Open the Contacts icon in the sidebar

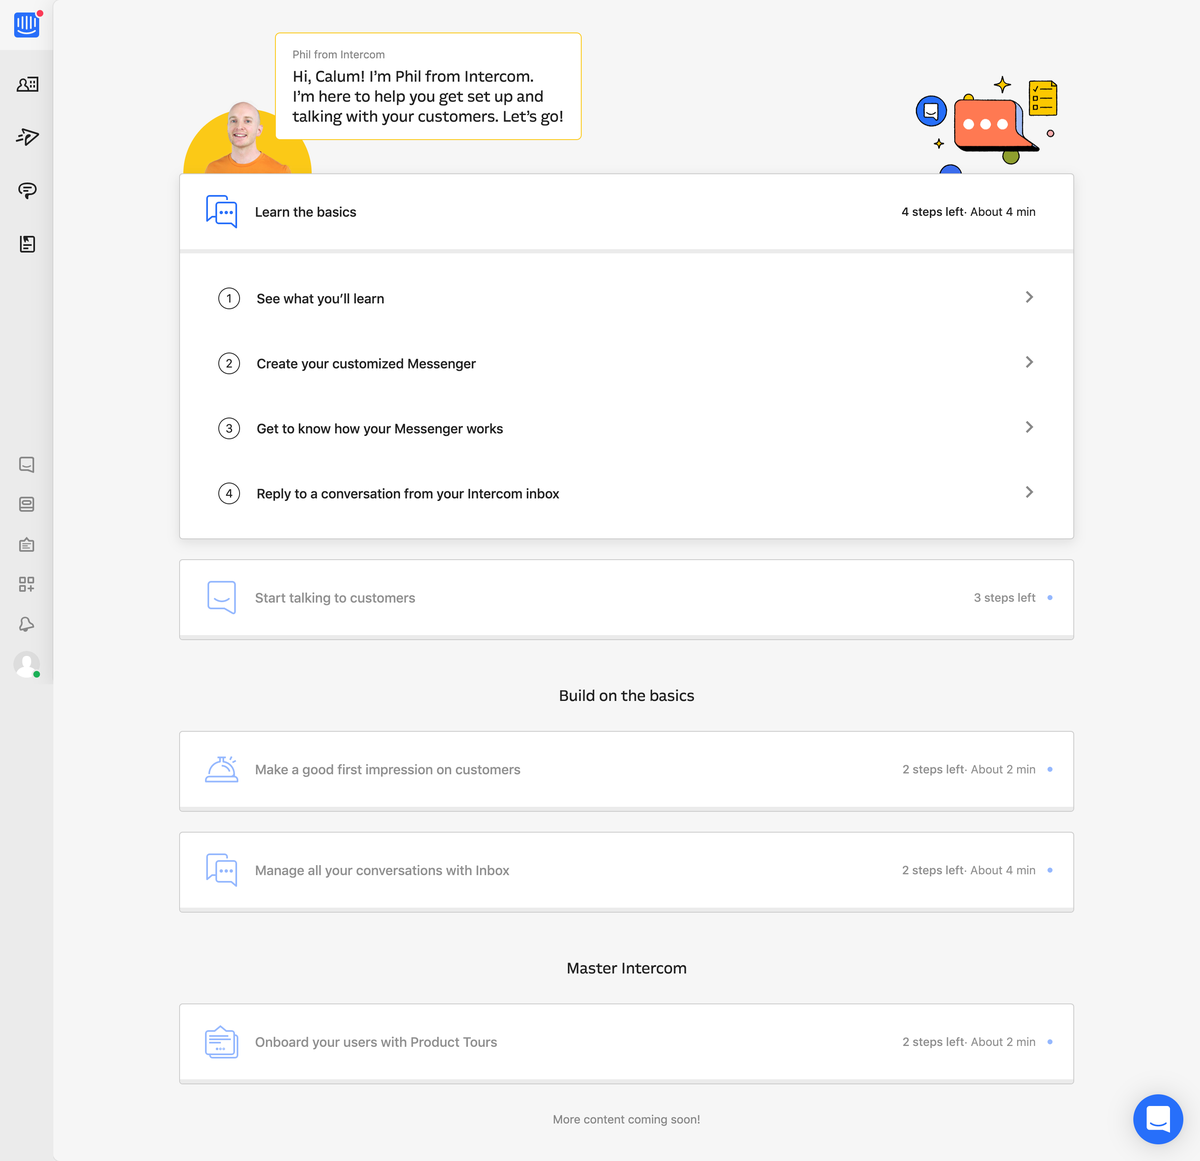coord(27,85)
